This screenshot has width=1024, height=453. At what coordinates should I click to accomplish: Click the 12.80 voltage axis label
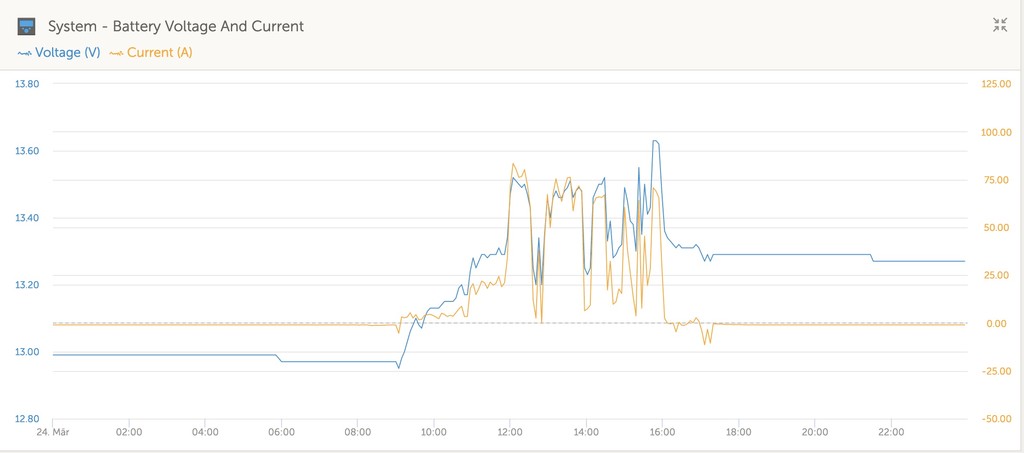point(27,419)
